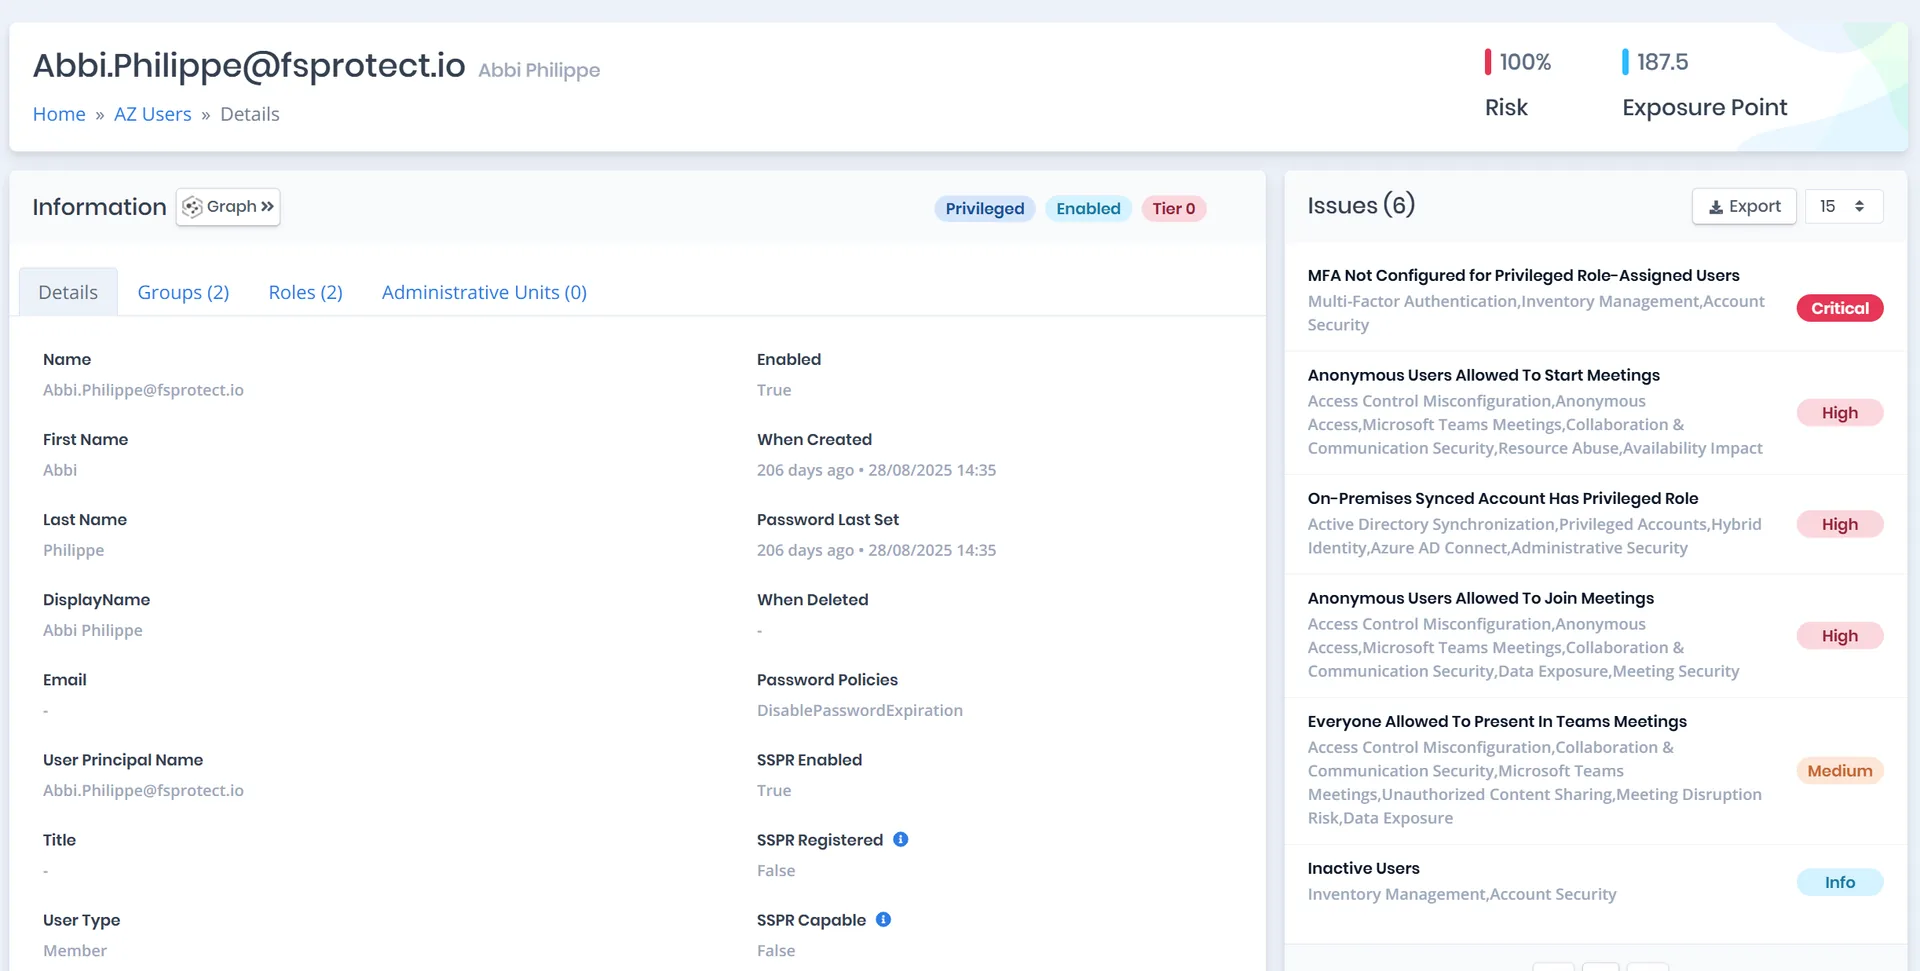This screenshot has height=971, width=1920.
Task: Navigate to AZ Users breadcrumb
Action: 152,114
